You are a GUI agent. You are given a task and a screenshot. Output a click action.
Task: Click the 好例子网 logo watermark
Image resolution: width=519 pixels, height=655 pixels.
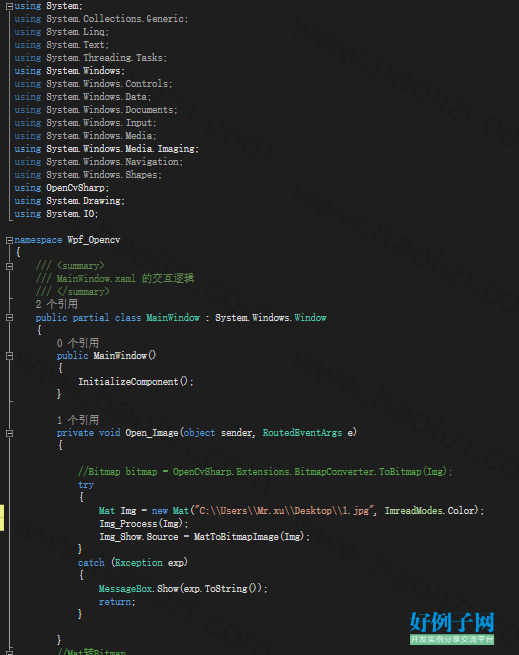(452, 628)
